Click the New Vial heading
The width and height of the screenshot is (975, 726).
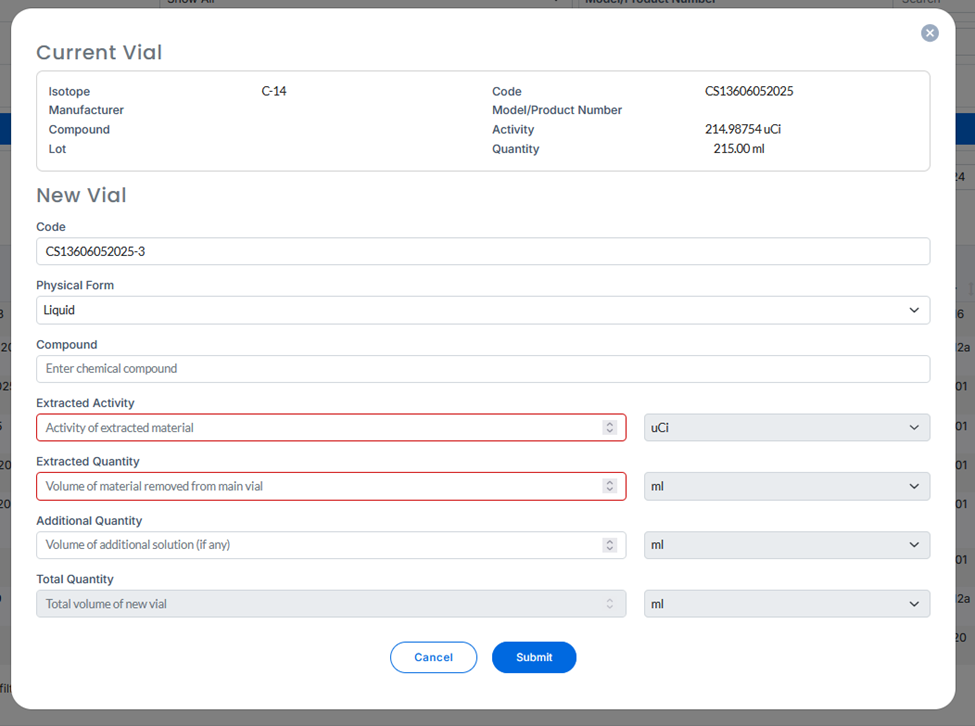(81, 195)
